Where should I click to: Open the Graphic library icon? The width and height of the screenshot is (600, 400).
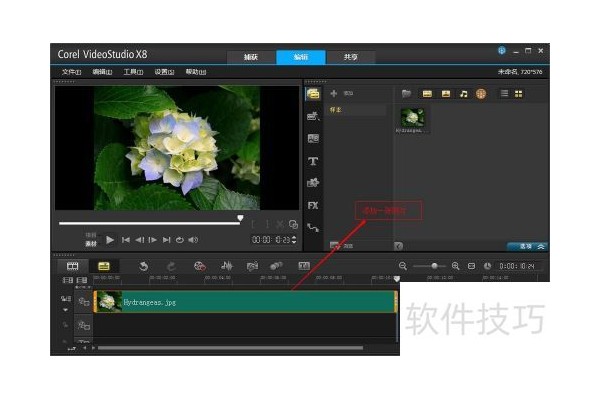(313, 183)
